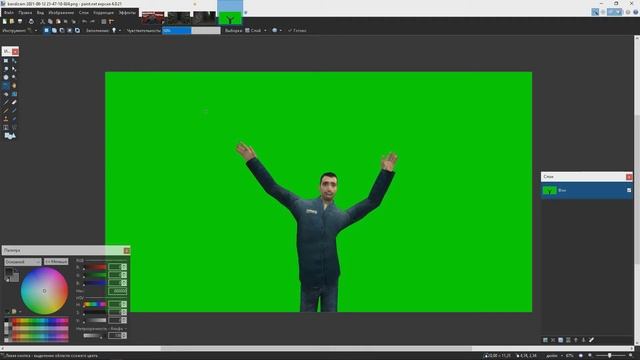This screenshot has width=640, height=360.
Task: Set selection mode to Subtract
Action: coord(62,31)
